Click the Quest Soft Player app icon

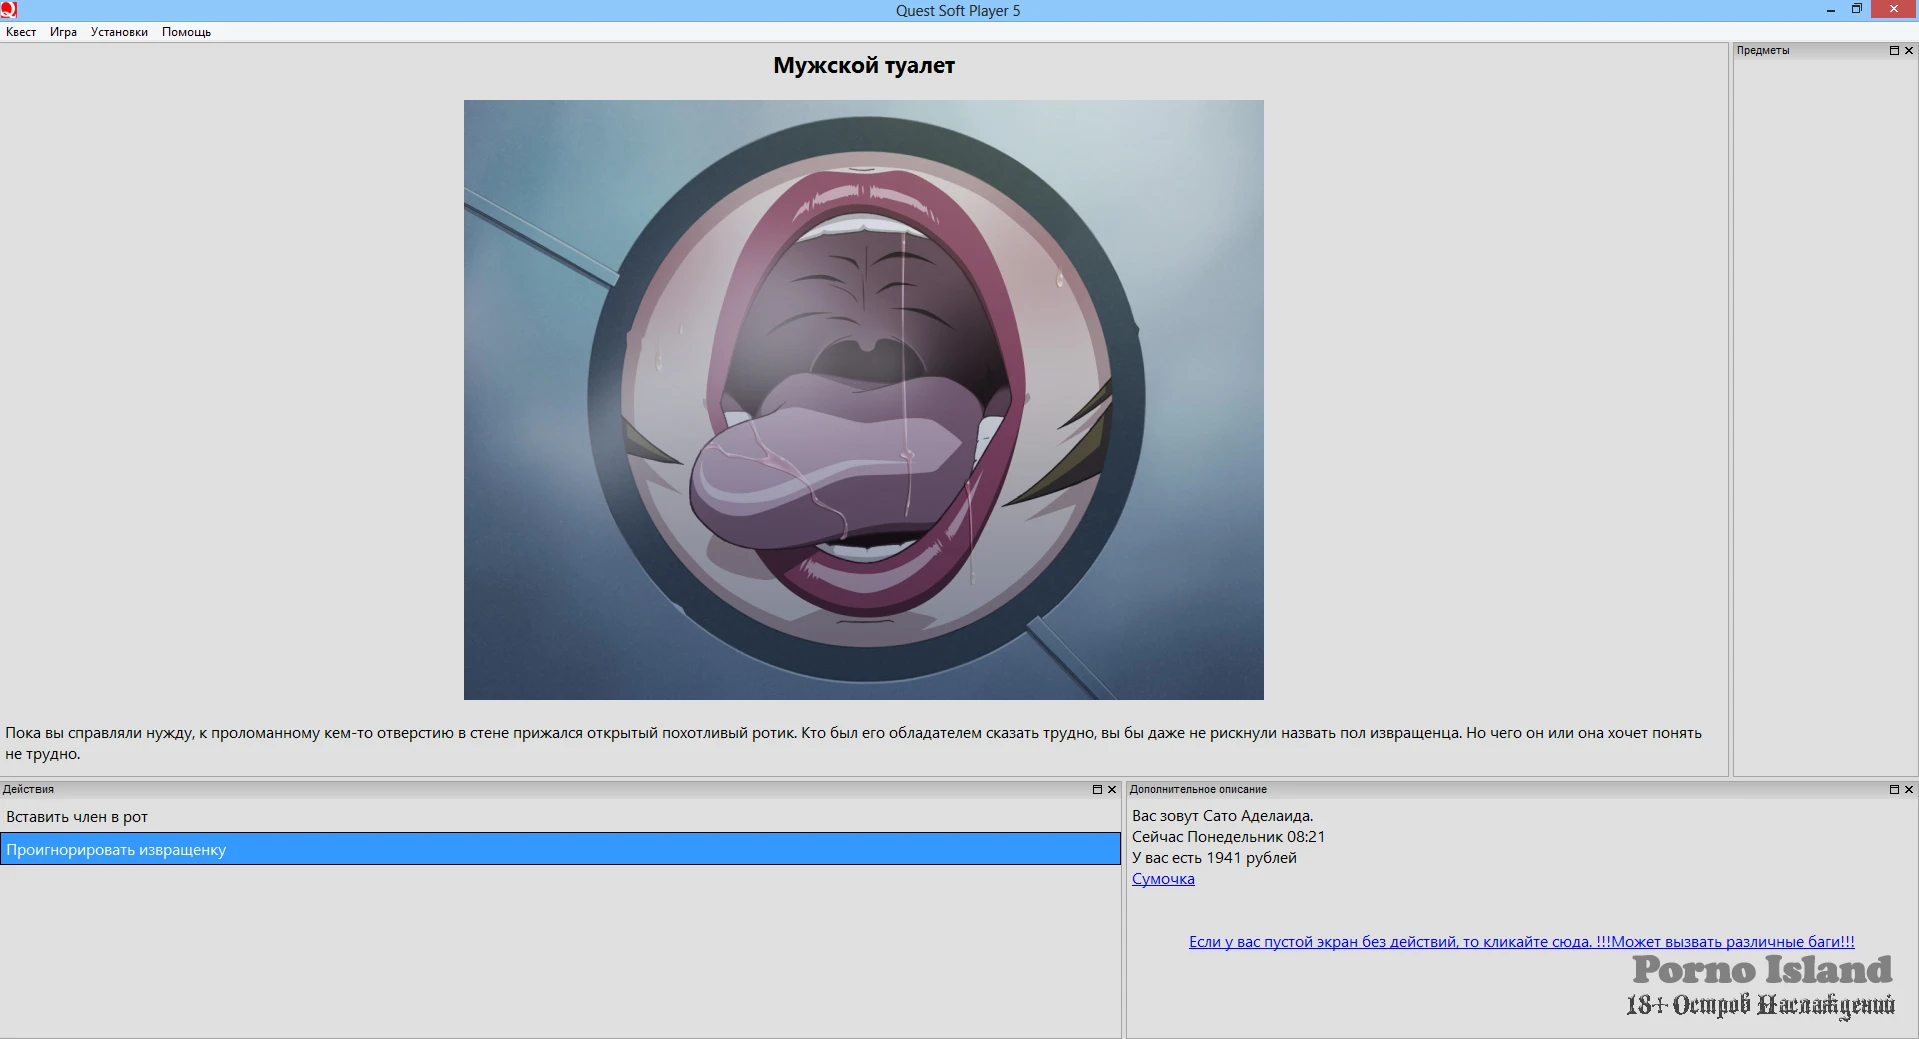click(9, 10)
